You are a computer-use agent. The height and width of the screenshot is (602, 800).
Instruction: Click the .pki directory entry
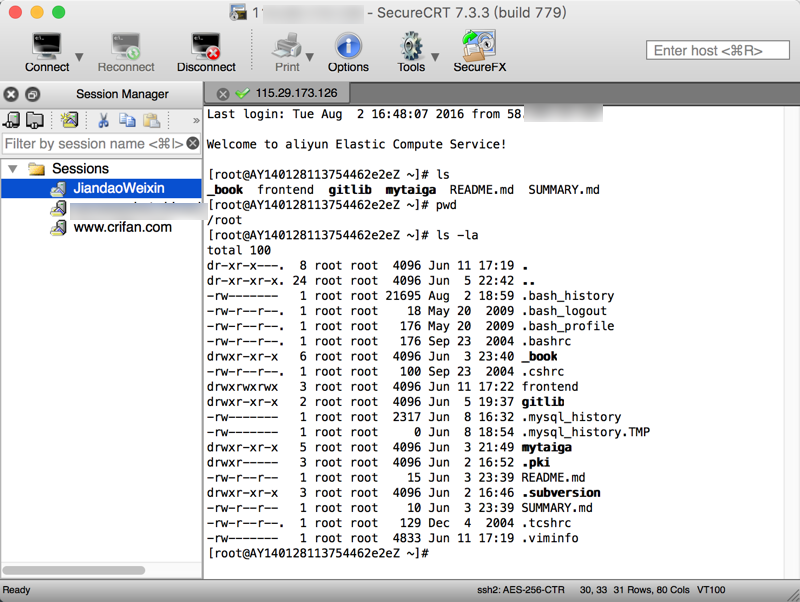tap(536, 463)
